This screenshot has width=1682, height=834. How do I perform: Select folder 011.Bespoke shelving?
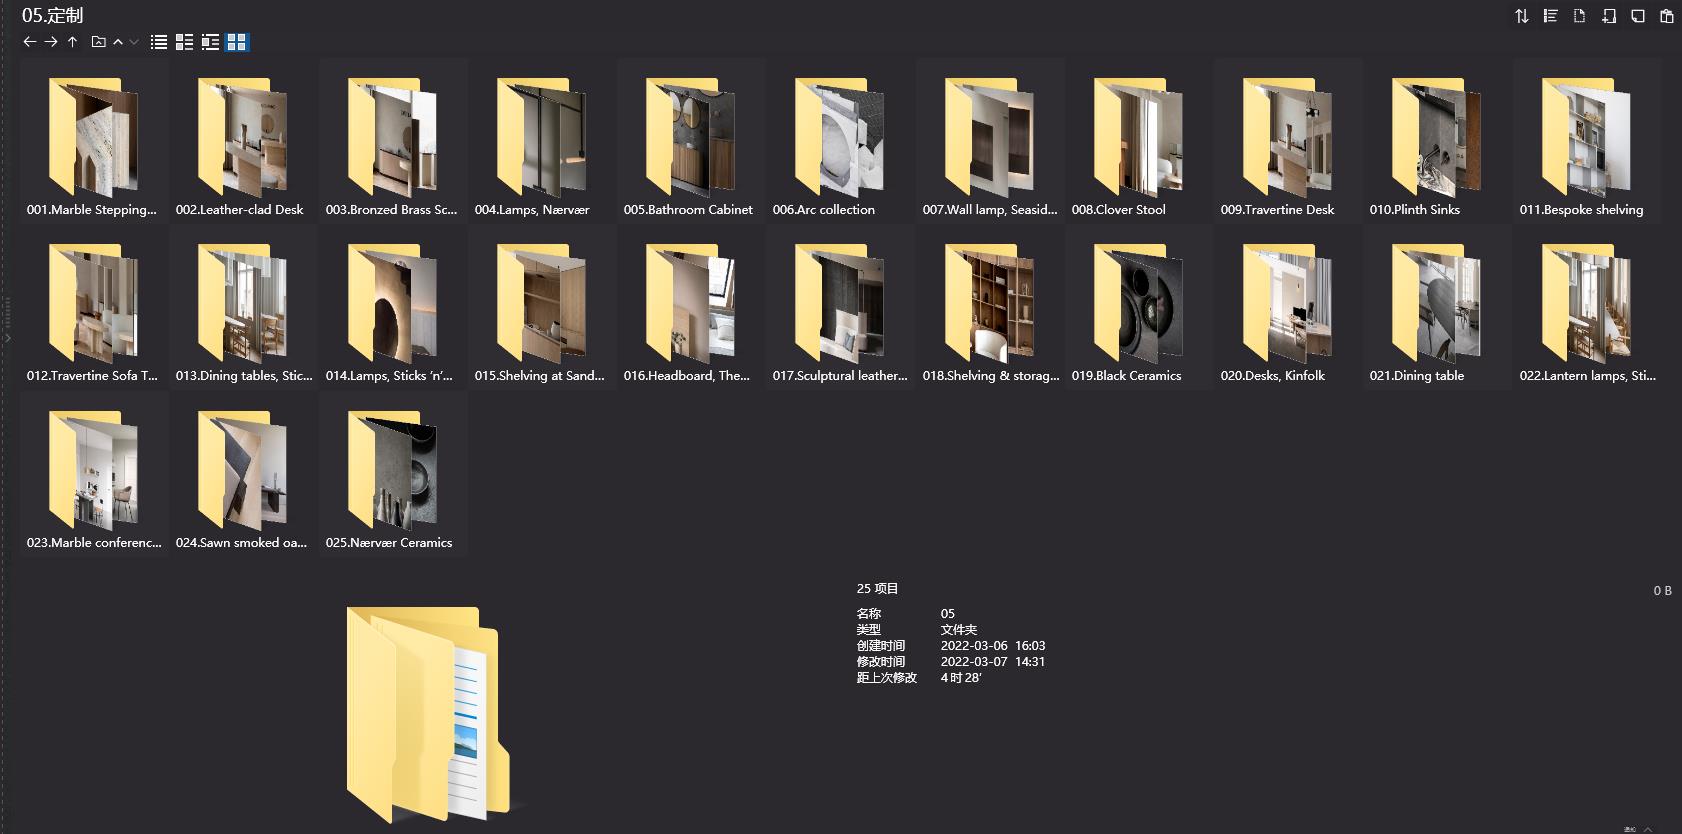pos(1587,140)
